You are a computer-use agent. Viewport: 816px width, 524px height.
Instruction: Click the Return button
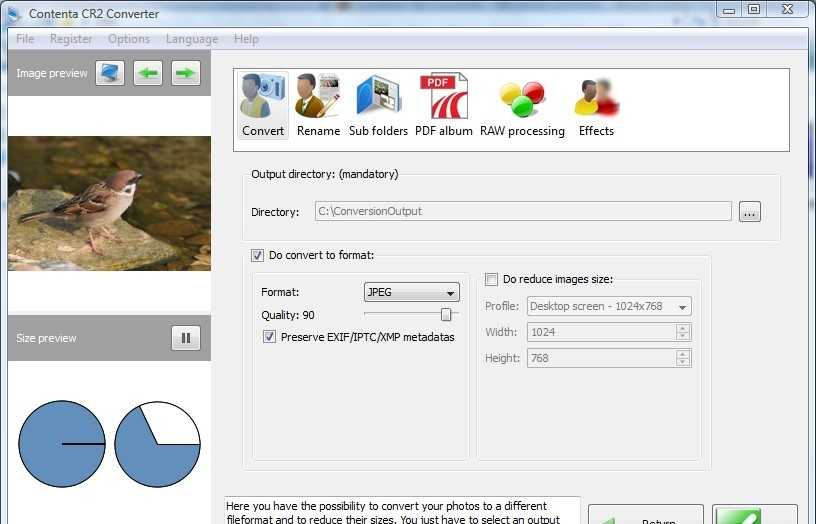(x=646, y=515)
